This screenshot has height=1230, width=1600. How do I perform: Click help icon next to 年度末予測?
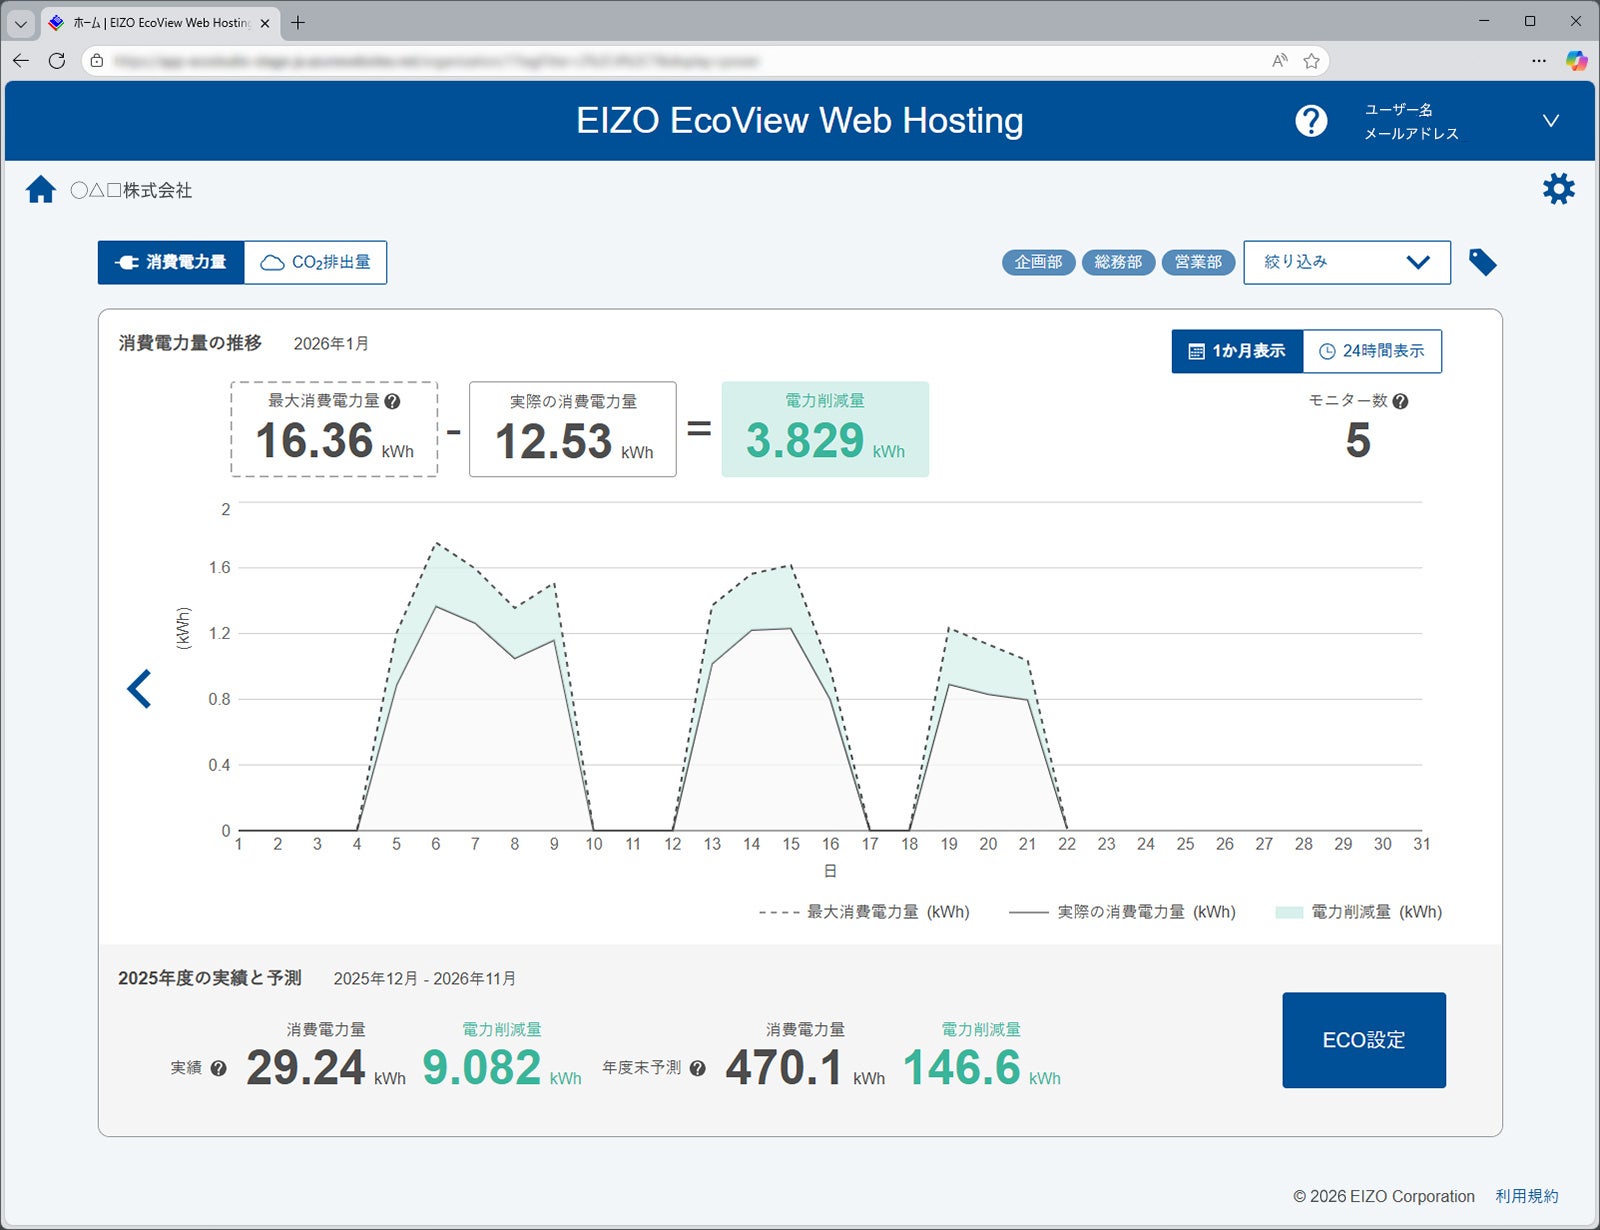click(x=698, y=1068)
